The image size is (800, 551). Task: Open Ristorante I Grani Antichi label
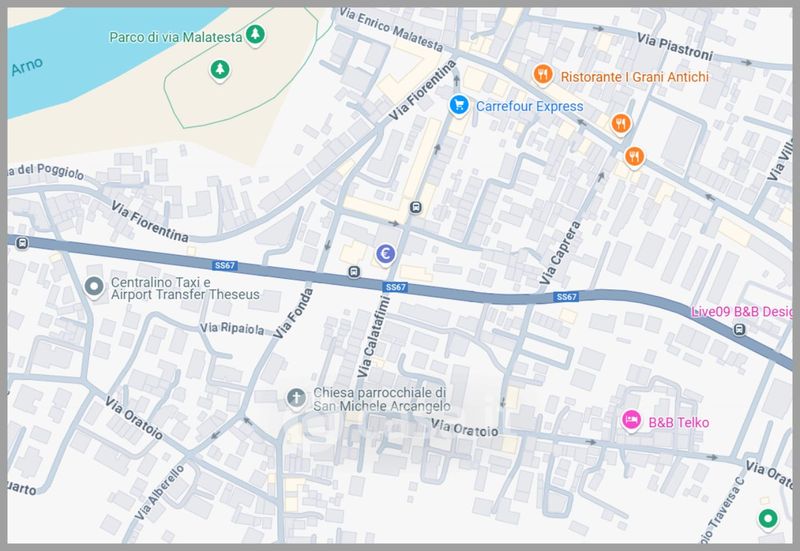coord(635,77)
